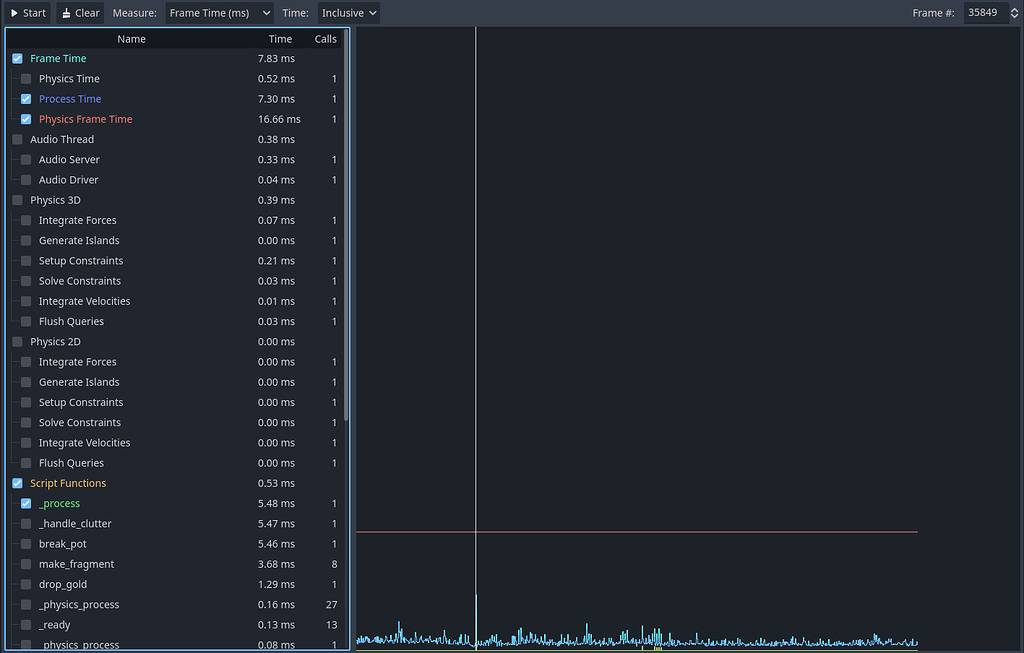Select the break_pot row label
This screenshot has height=653, width=1024.
pyautogui.click(x=63, y=545)
